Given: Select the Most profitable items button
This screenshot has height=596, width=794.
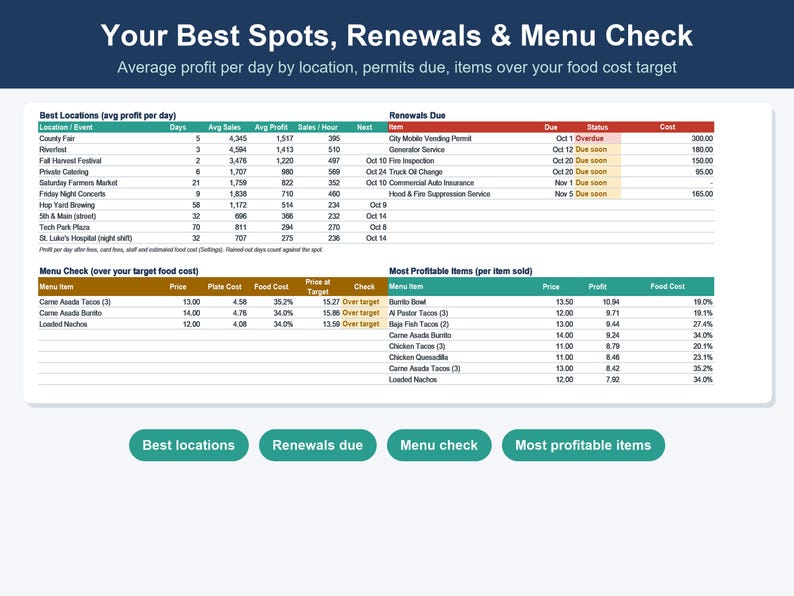Looking at the screenshot, I should point(583,445).
